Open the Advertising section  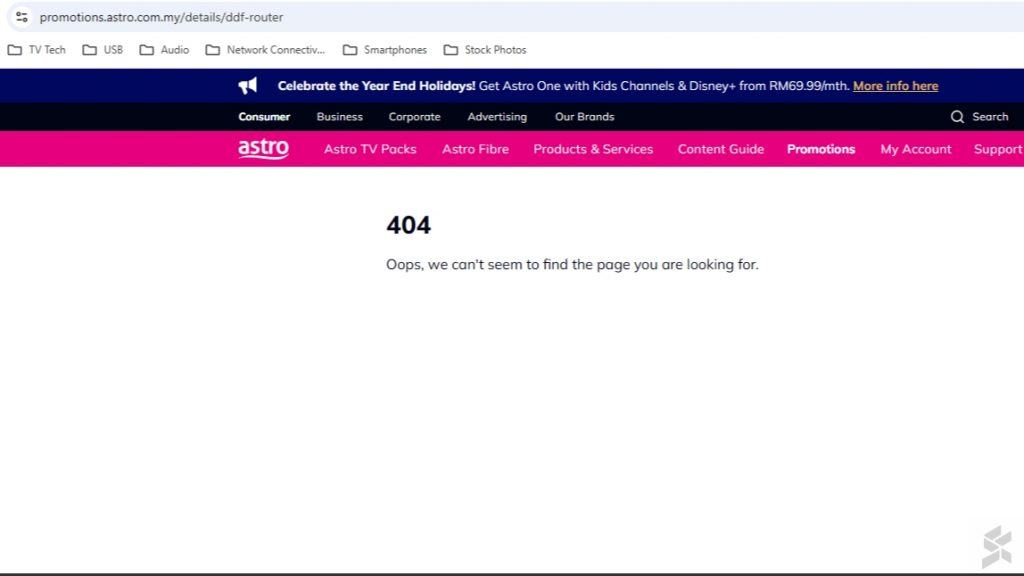point(497,117)
